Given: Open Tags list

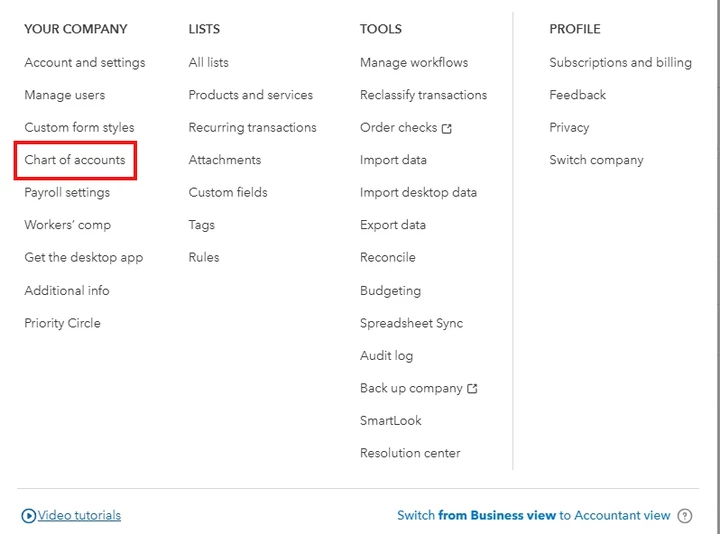Looking at the screenshot, I should coord(202,225).
